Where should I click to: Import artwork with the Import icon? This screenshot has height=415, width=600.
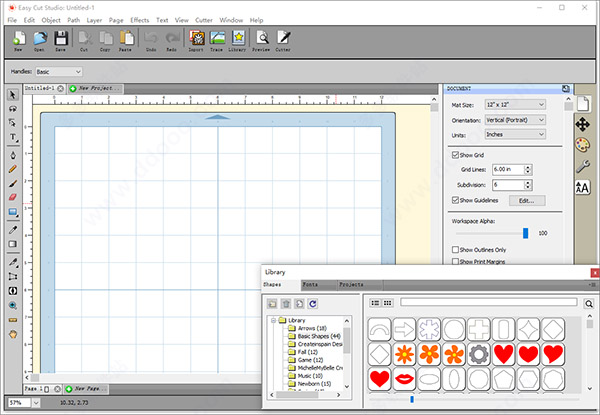tap(196, 41)
